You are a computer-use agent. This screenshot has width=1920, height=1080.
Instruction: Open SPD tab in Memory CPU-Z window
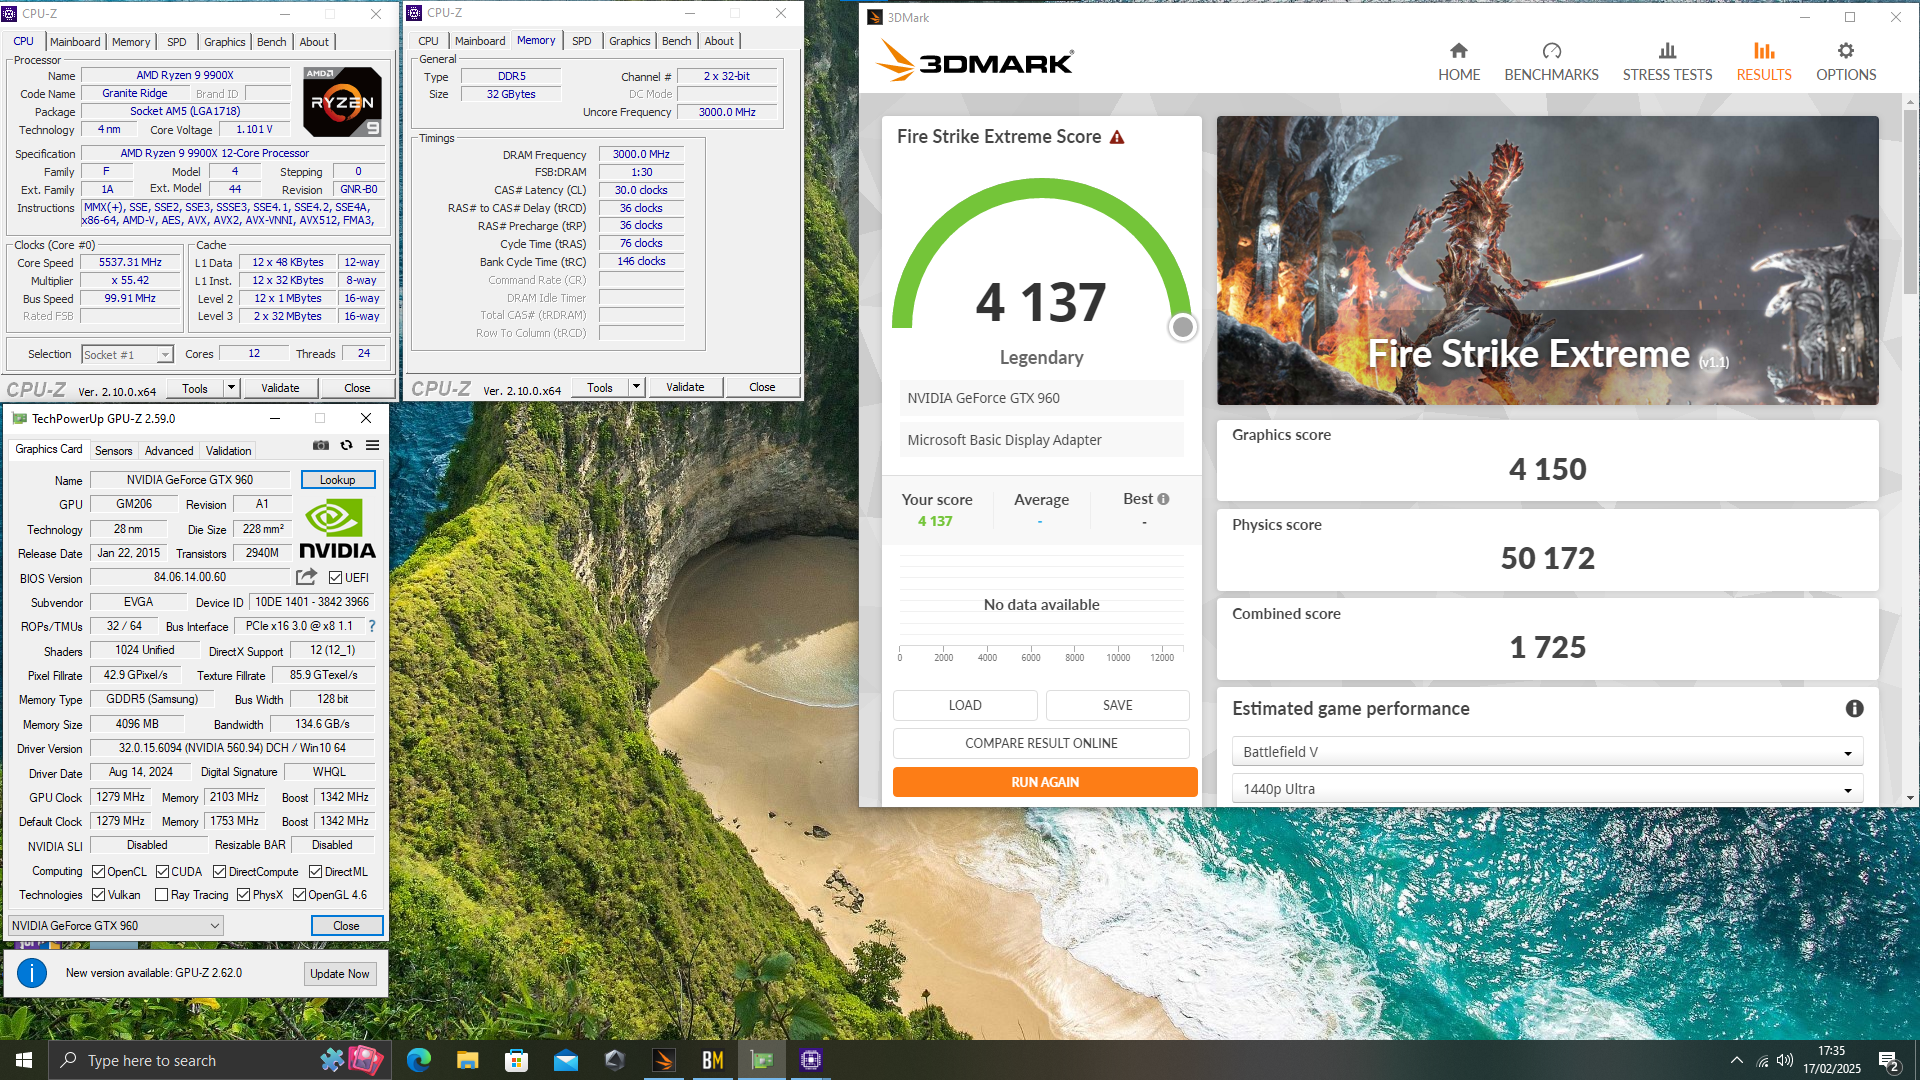tap(582, 41)
